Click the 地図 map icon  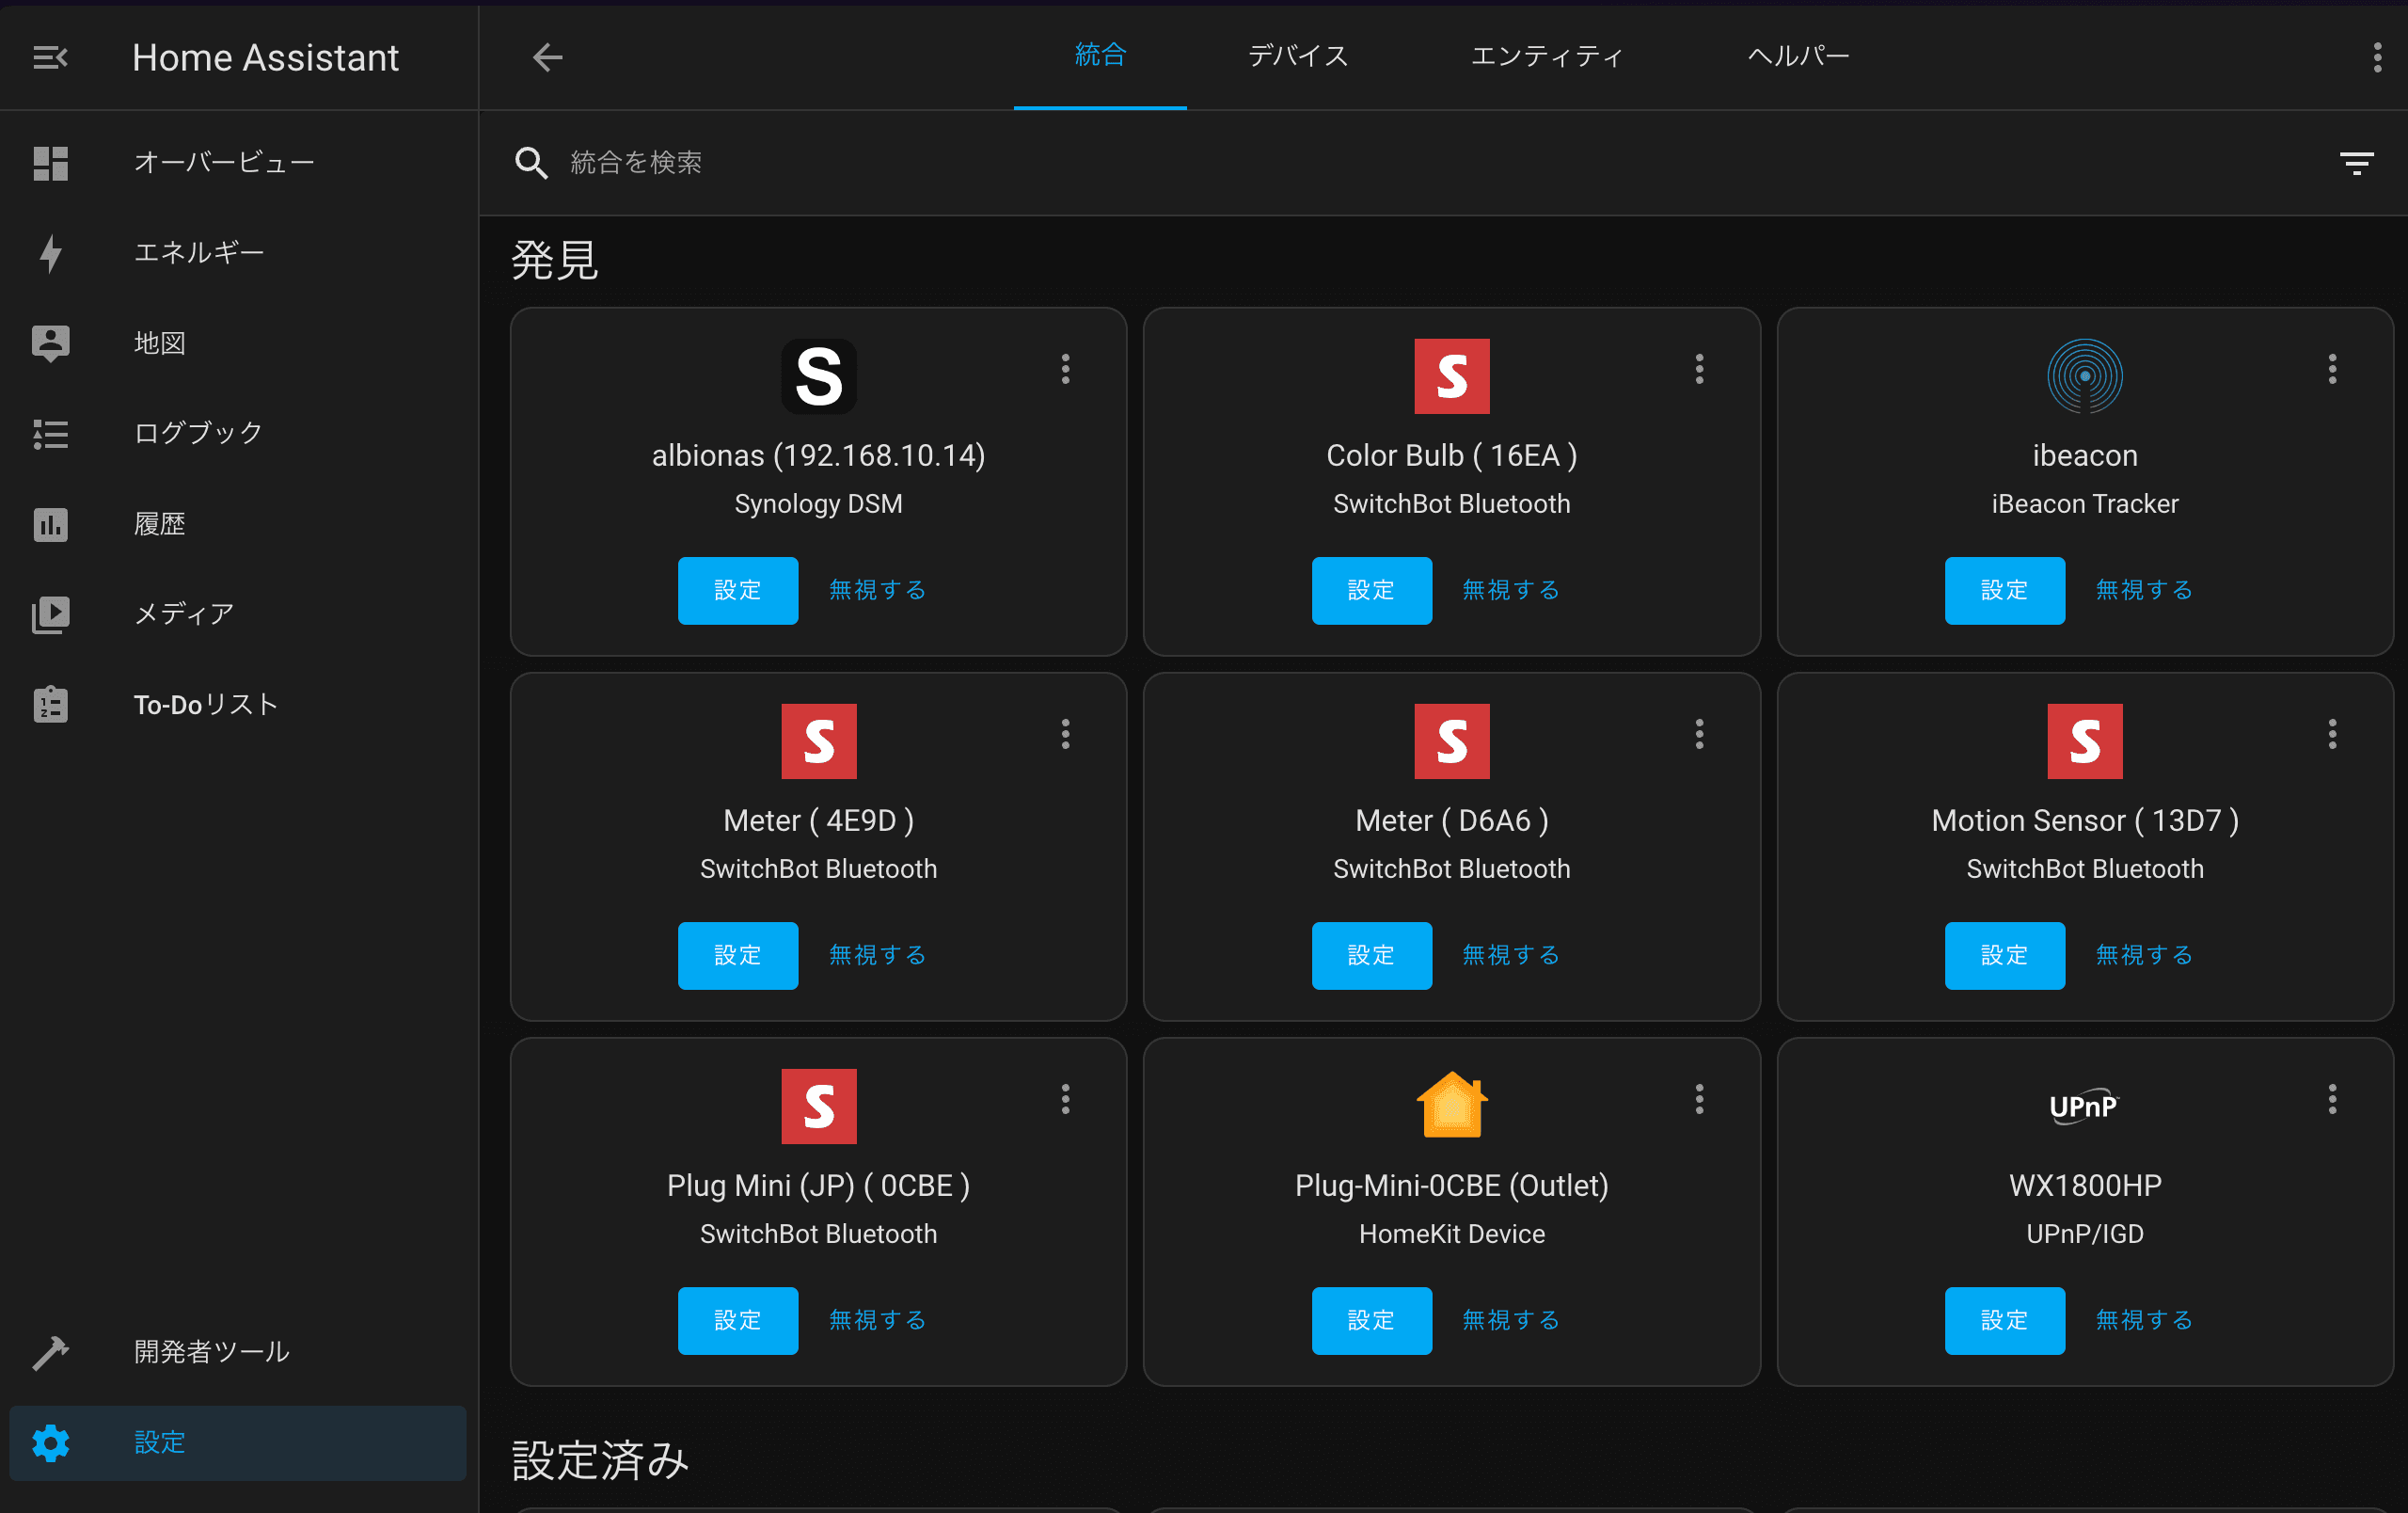[x=50, y=343]
